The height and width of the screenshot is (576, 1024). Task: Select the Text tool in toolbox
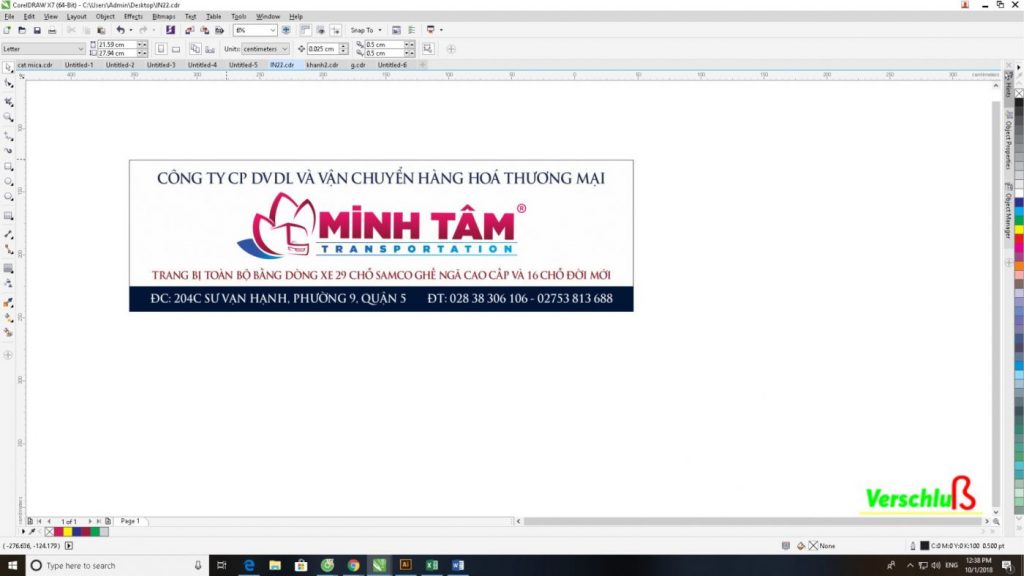[8, 216]
